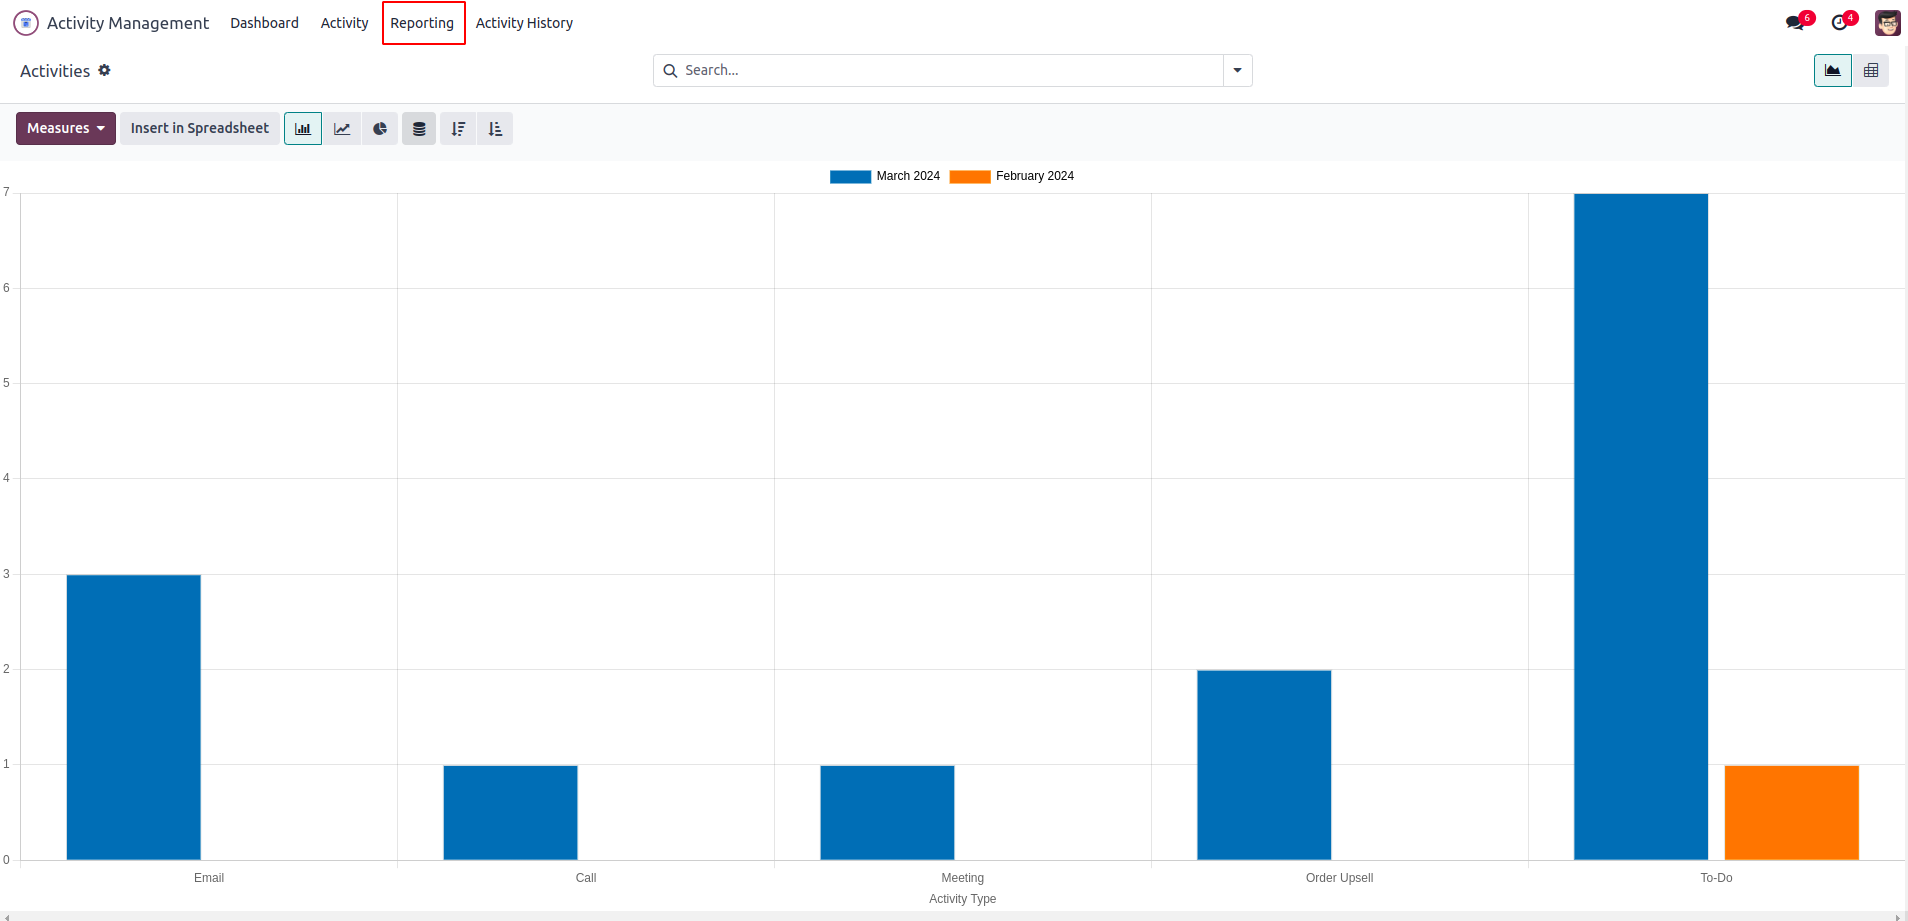Click Insert in Spreadsheet button
The height and width of the screenshot is (921, 1908).
(x=199, y=129)
